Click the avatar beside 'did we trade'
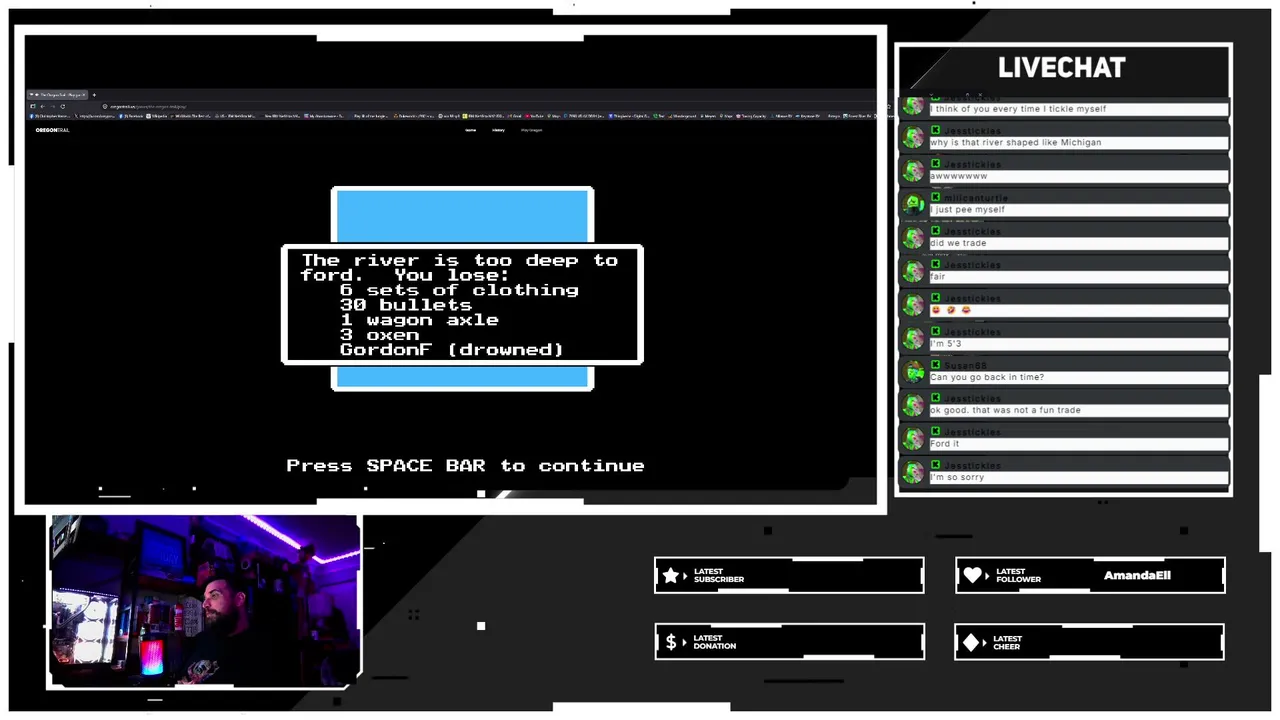The height and width of the screenshot is (720, 1280). (x=913, y=238)
